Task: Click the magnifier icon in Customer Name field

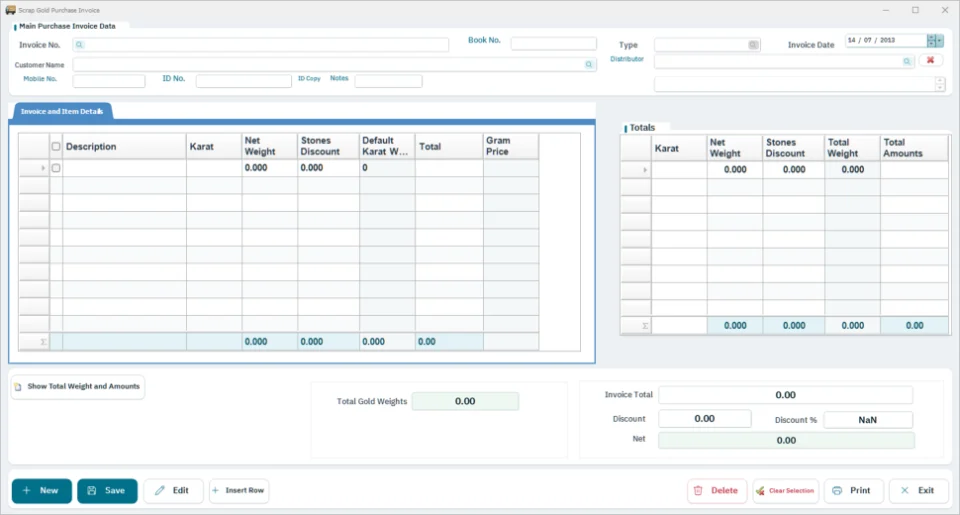Action: [588, 64]
